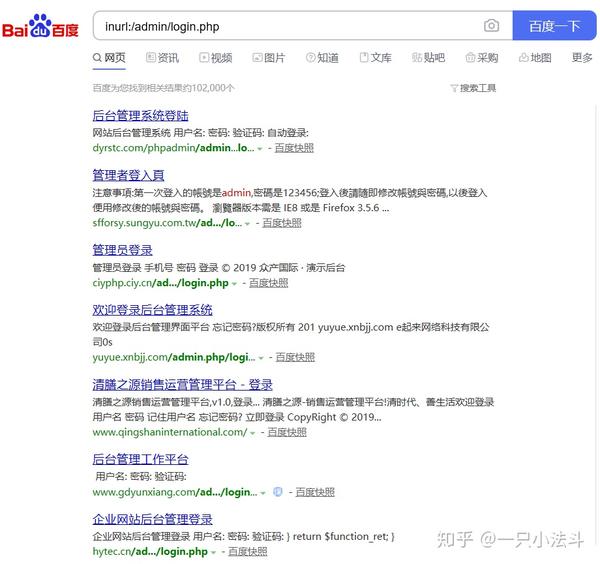Open the 地图 tab

coord(535,58)
